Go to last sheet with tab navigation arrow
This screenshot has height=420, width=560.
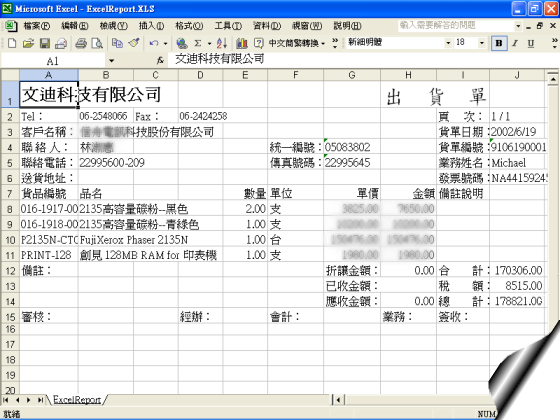tap(41, 400)
